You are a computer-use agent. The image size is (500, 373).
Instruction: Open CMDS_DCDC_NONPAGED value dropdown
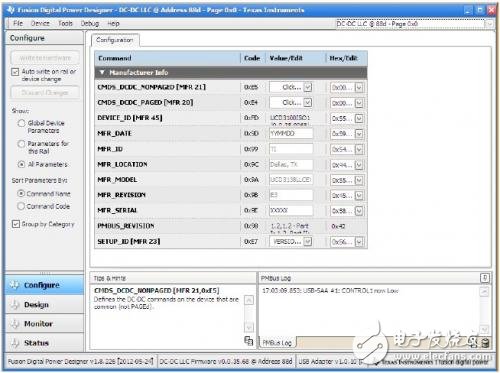(x=308, y=87)
